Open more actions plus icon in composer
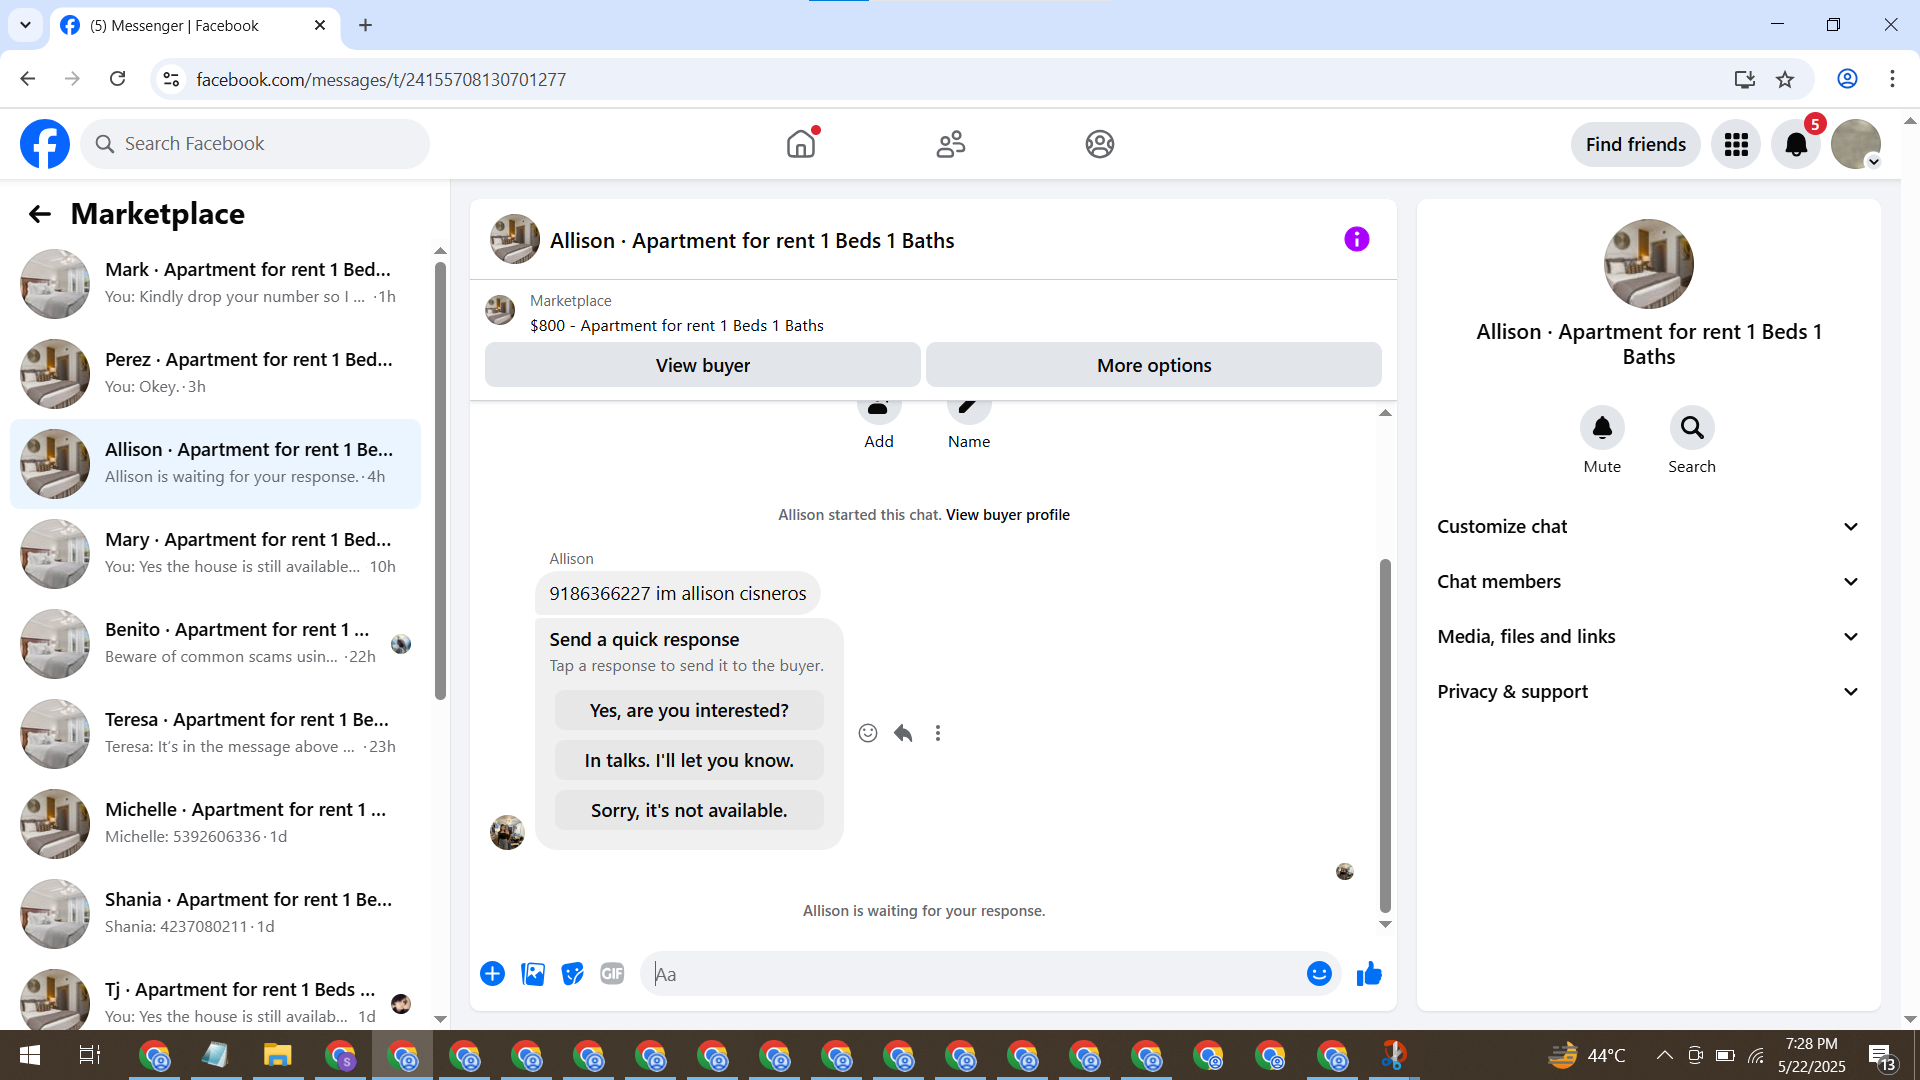This screenshot has height=1080, width=1920. coord(492,974)
